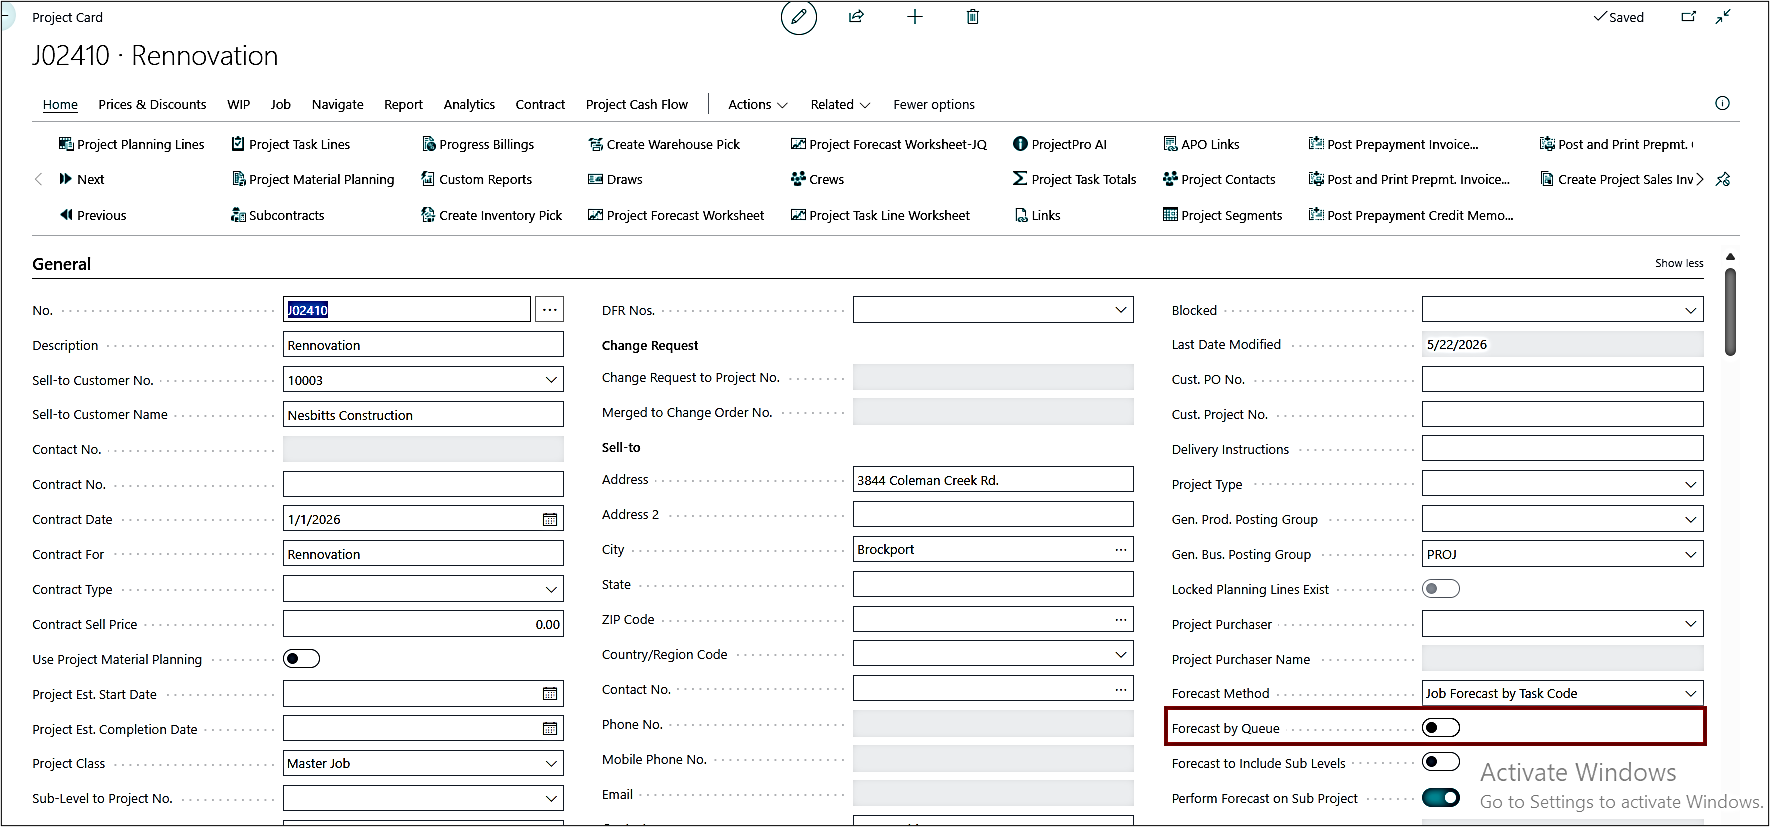Open Project Class dropdown

(x=551, y=763)
